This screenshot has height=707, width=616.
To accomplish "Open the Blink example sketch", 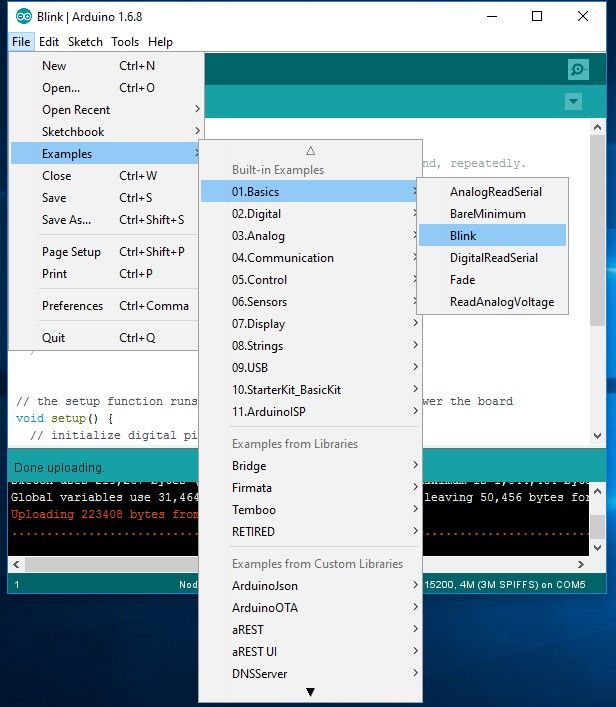I will pos(492,235).
